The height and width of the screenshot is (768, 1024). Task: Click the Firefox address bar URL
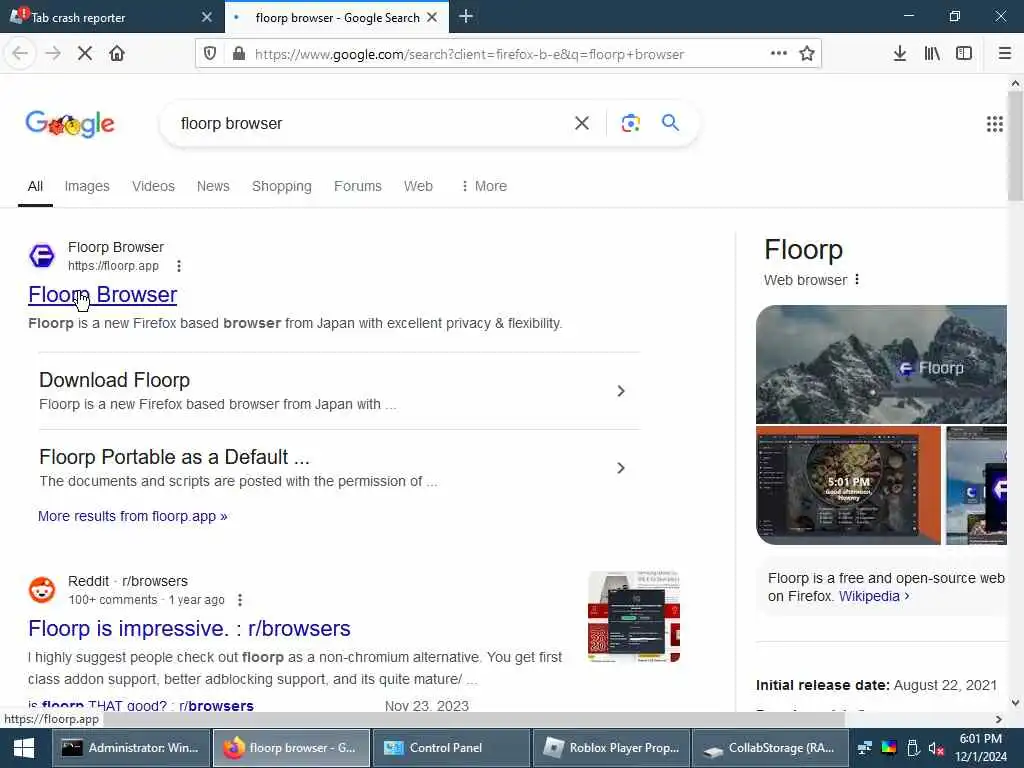(x=469, y=54)
